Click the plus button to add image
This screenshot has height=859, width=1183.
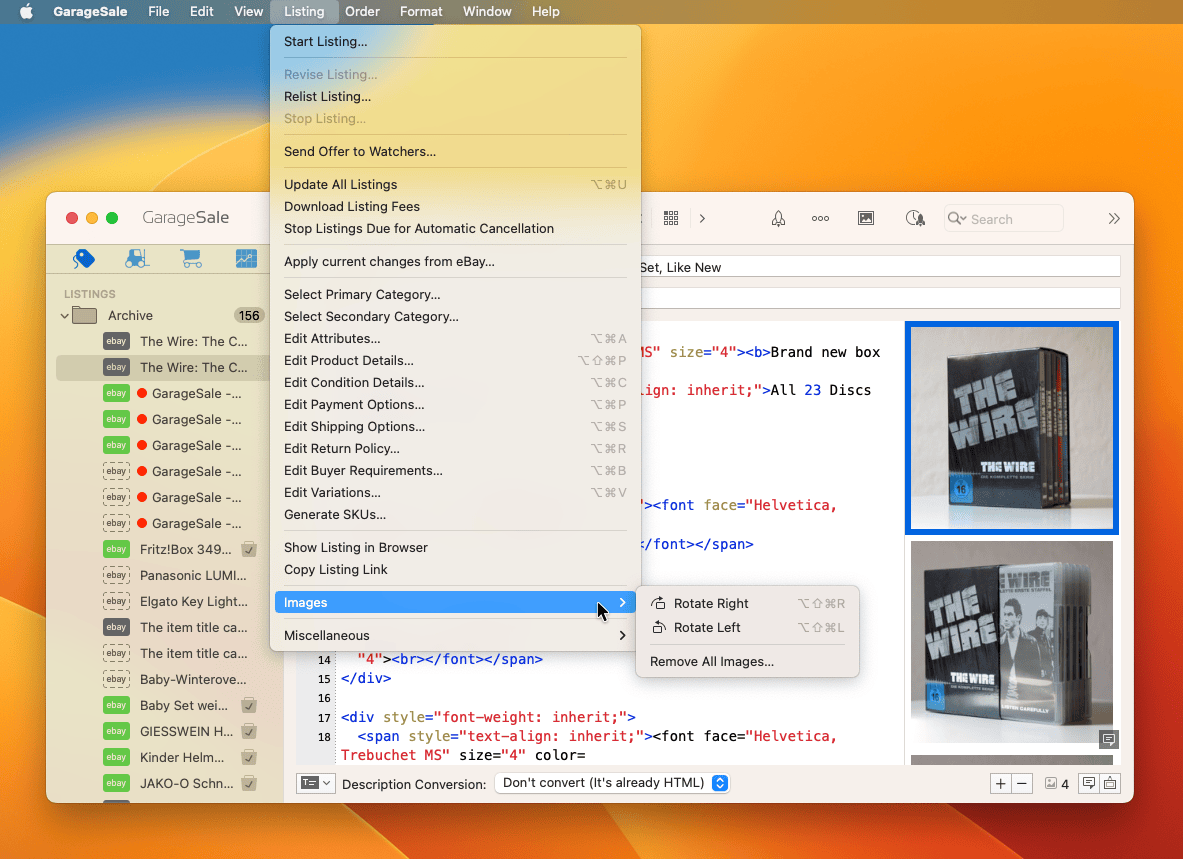[x=1000, y=784]
